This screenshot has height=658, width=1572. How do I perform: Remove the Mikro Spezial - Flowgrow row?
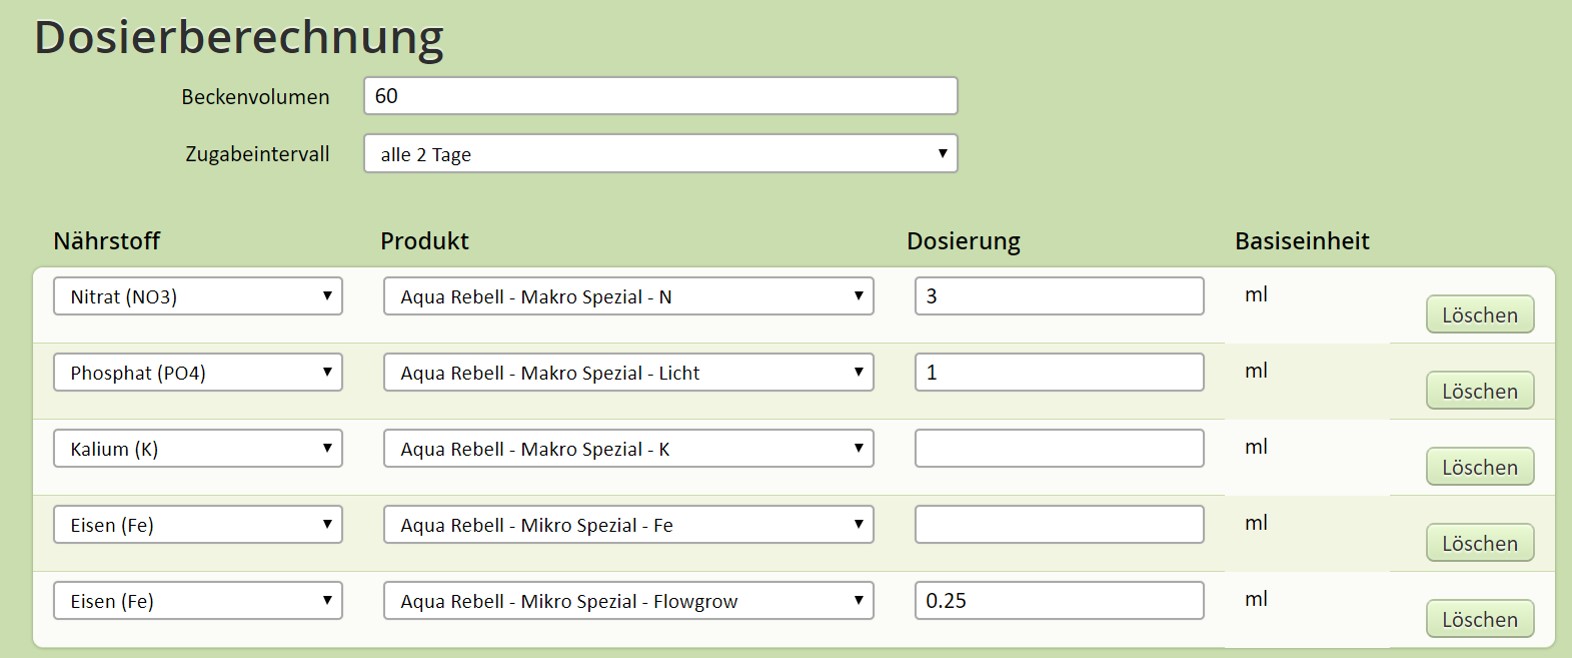1479,619
